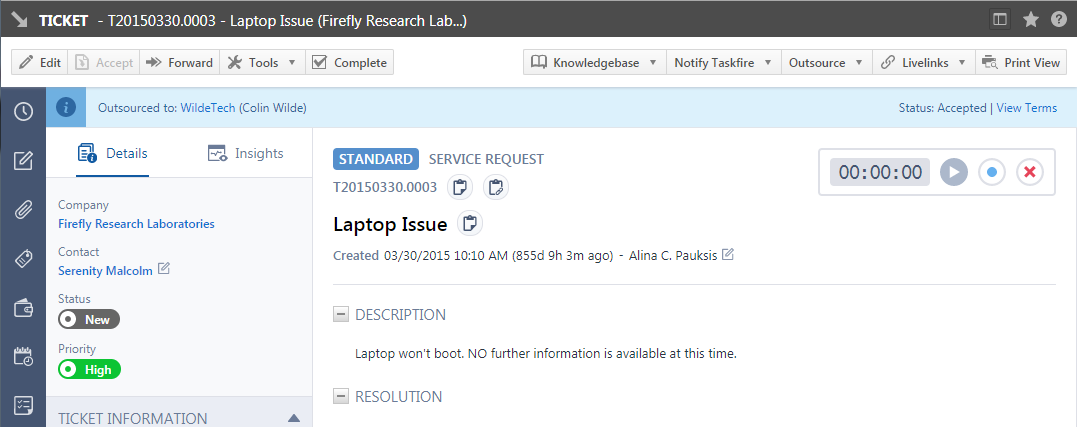Click the Complete button
Image resolution: width=1077 pixels, height=427 pixels.
tap(349, 63)
